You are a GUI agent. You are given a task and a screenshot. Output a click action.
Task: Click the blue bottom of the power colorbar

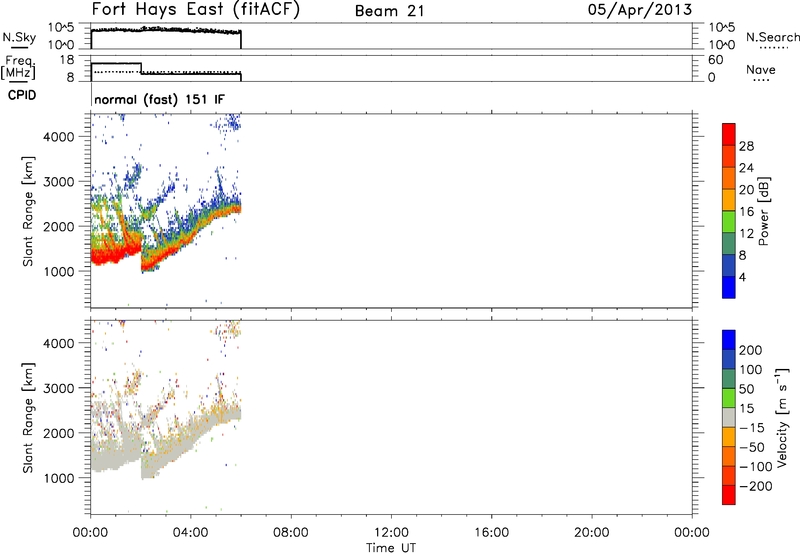729,287
